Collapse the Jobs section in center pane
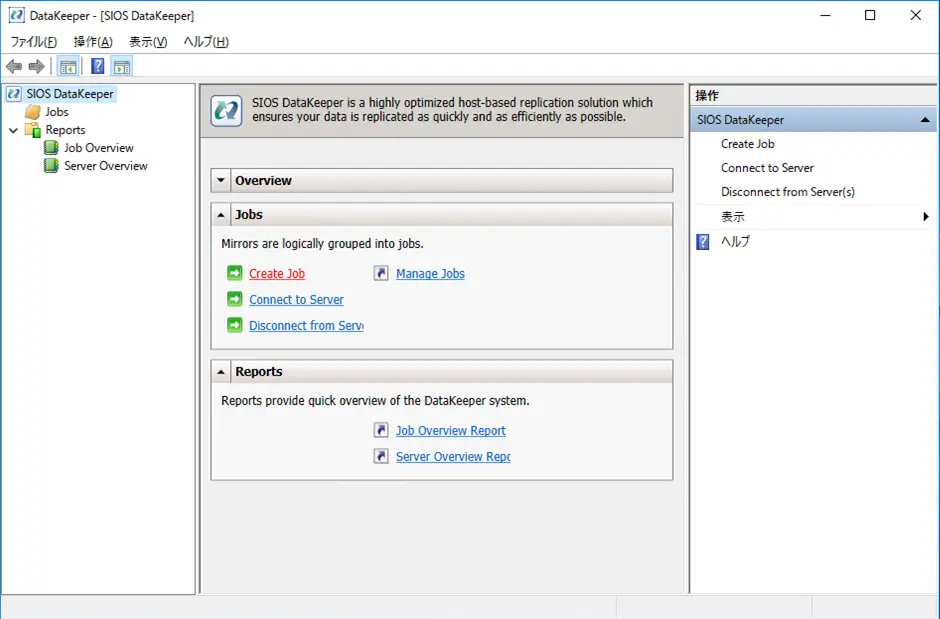Image resolution: width=940 pixels, height=619 pixels. tap(221, 215)
